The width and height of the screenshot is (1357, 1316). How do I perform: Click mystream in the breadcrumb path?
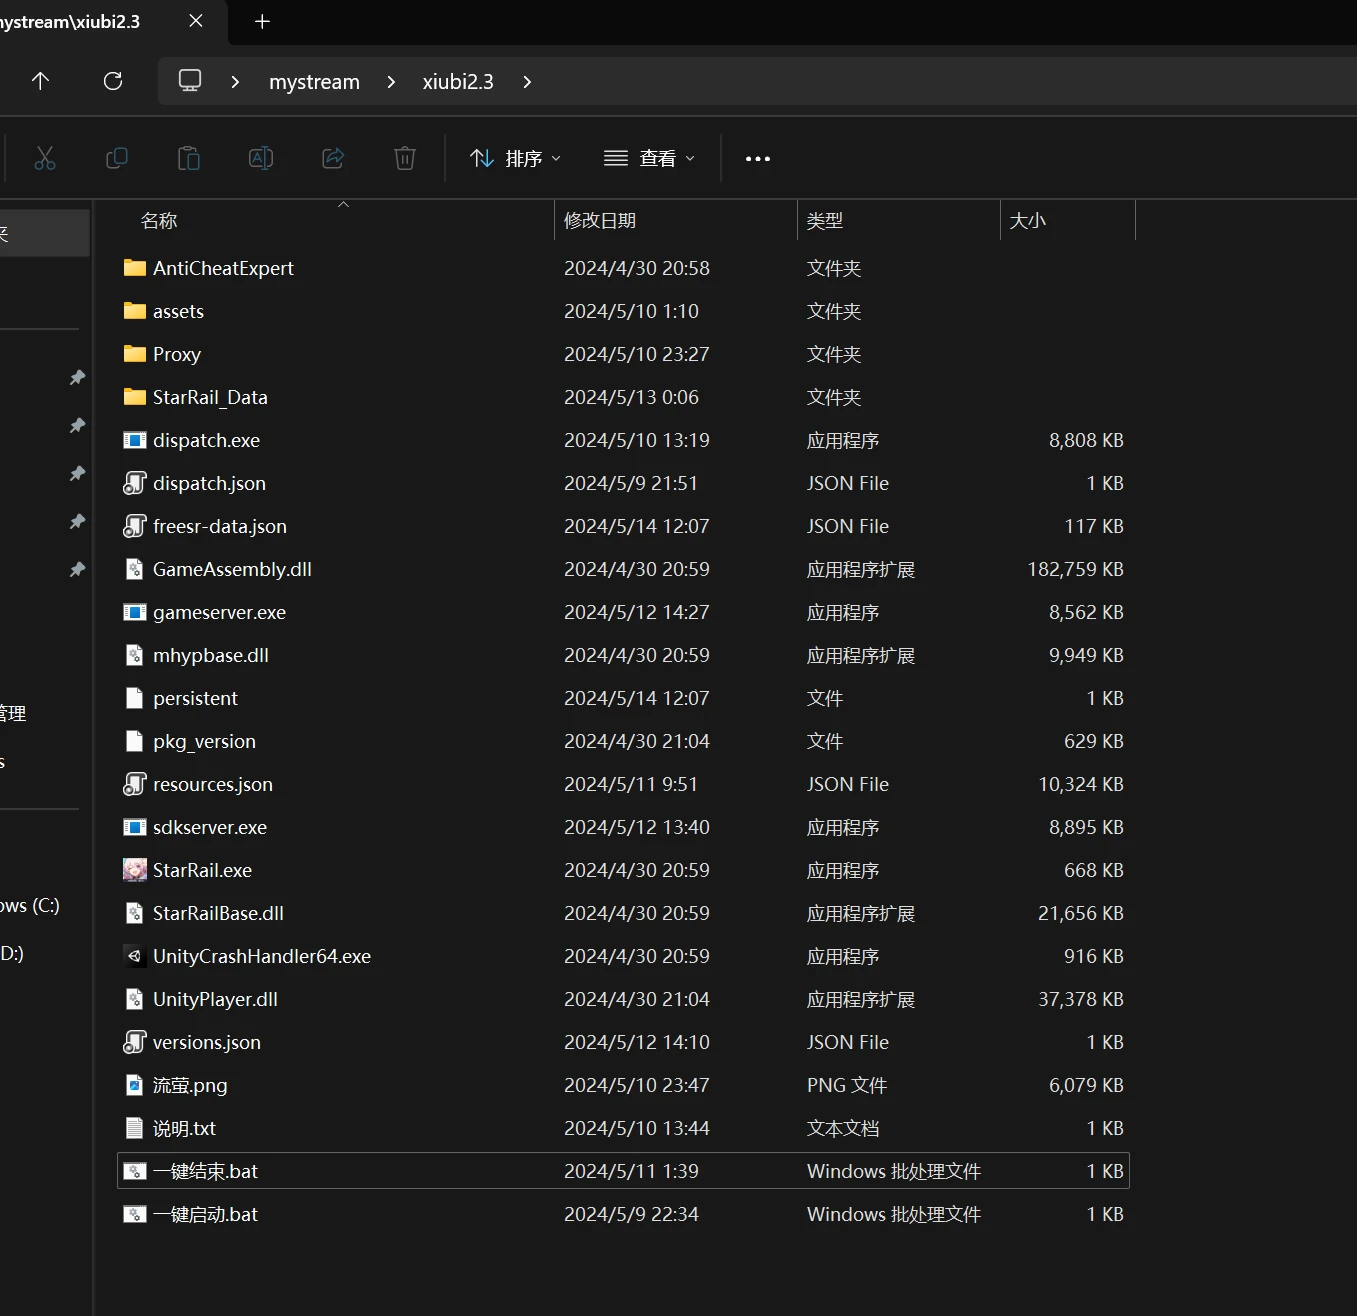click(314, 82)
